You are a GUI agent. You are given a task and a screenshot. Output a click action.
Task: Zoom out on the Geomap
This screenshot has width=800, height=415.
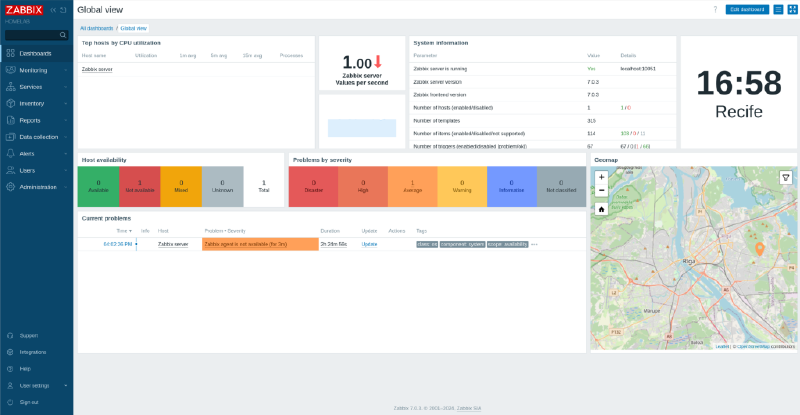601,189
